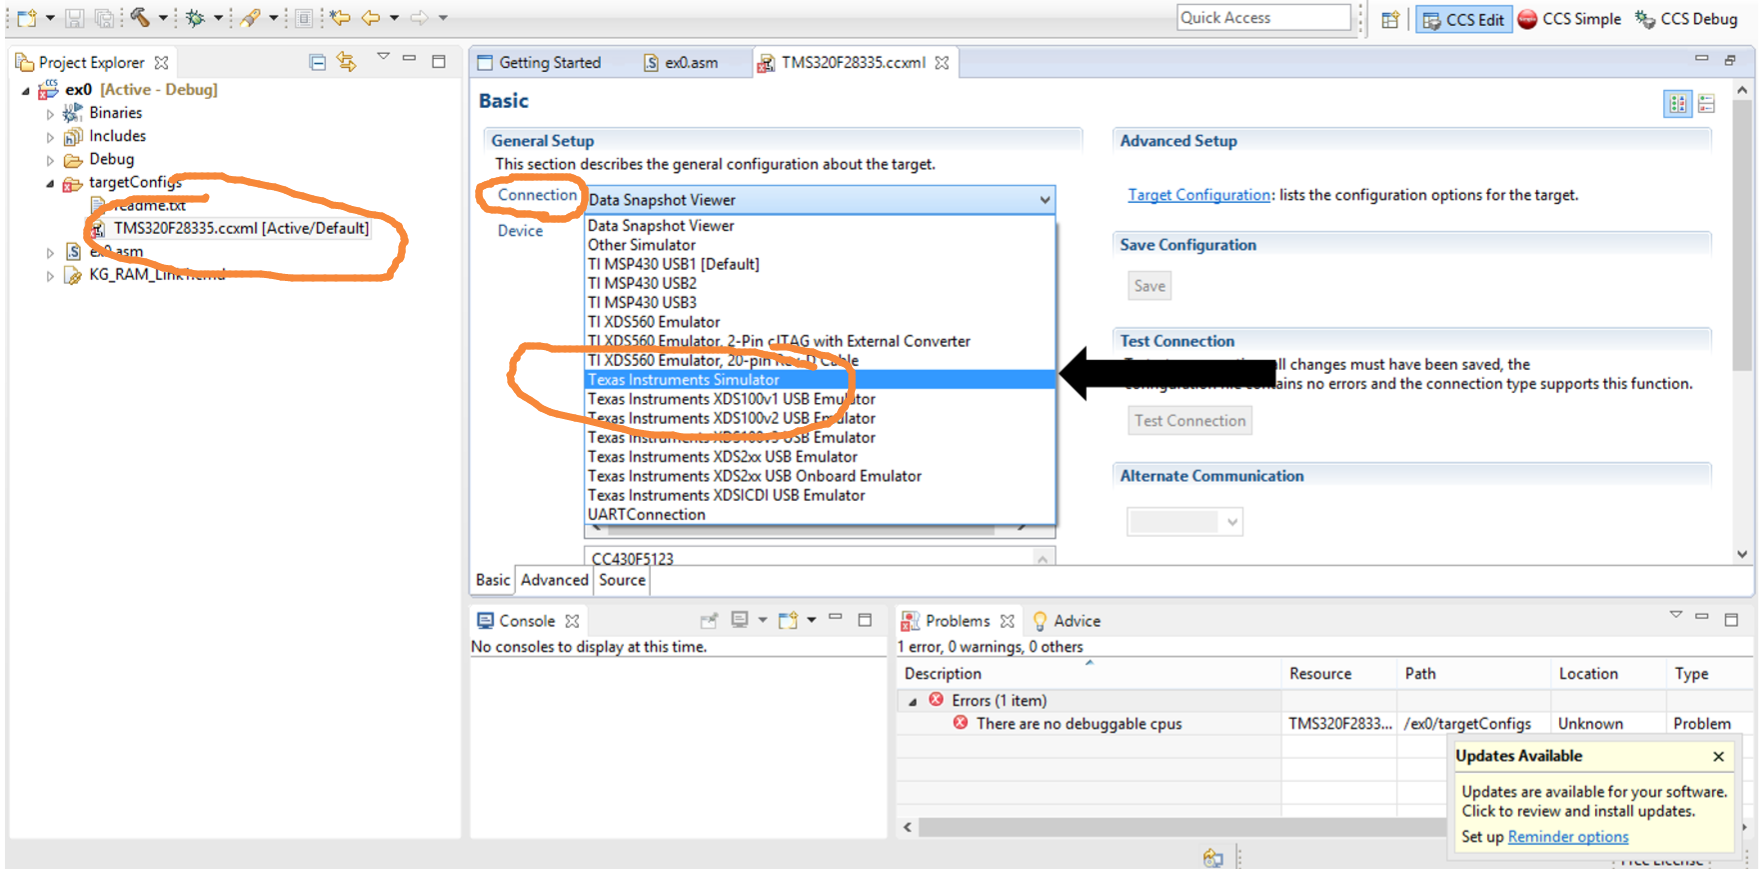Collapse the targetConfigs folder
The width and height of the screenshot is (1760, 869).
50,183
